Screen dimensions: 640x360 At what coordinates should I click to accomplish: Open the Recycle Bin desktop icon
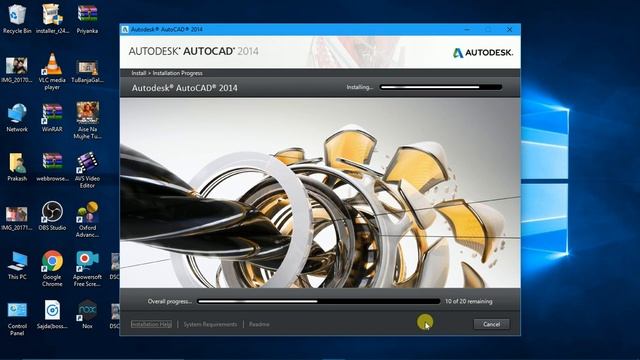(17, 19)
